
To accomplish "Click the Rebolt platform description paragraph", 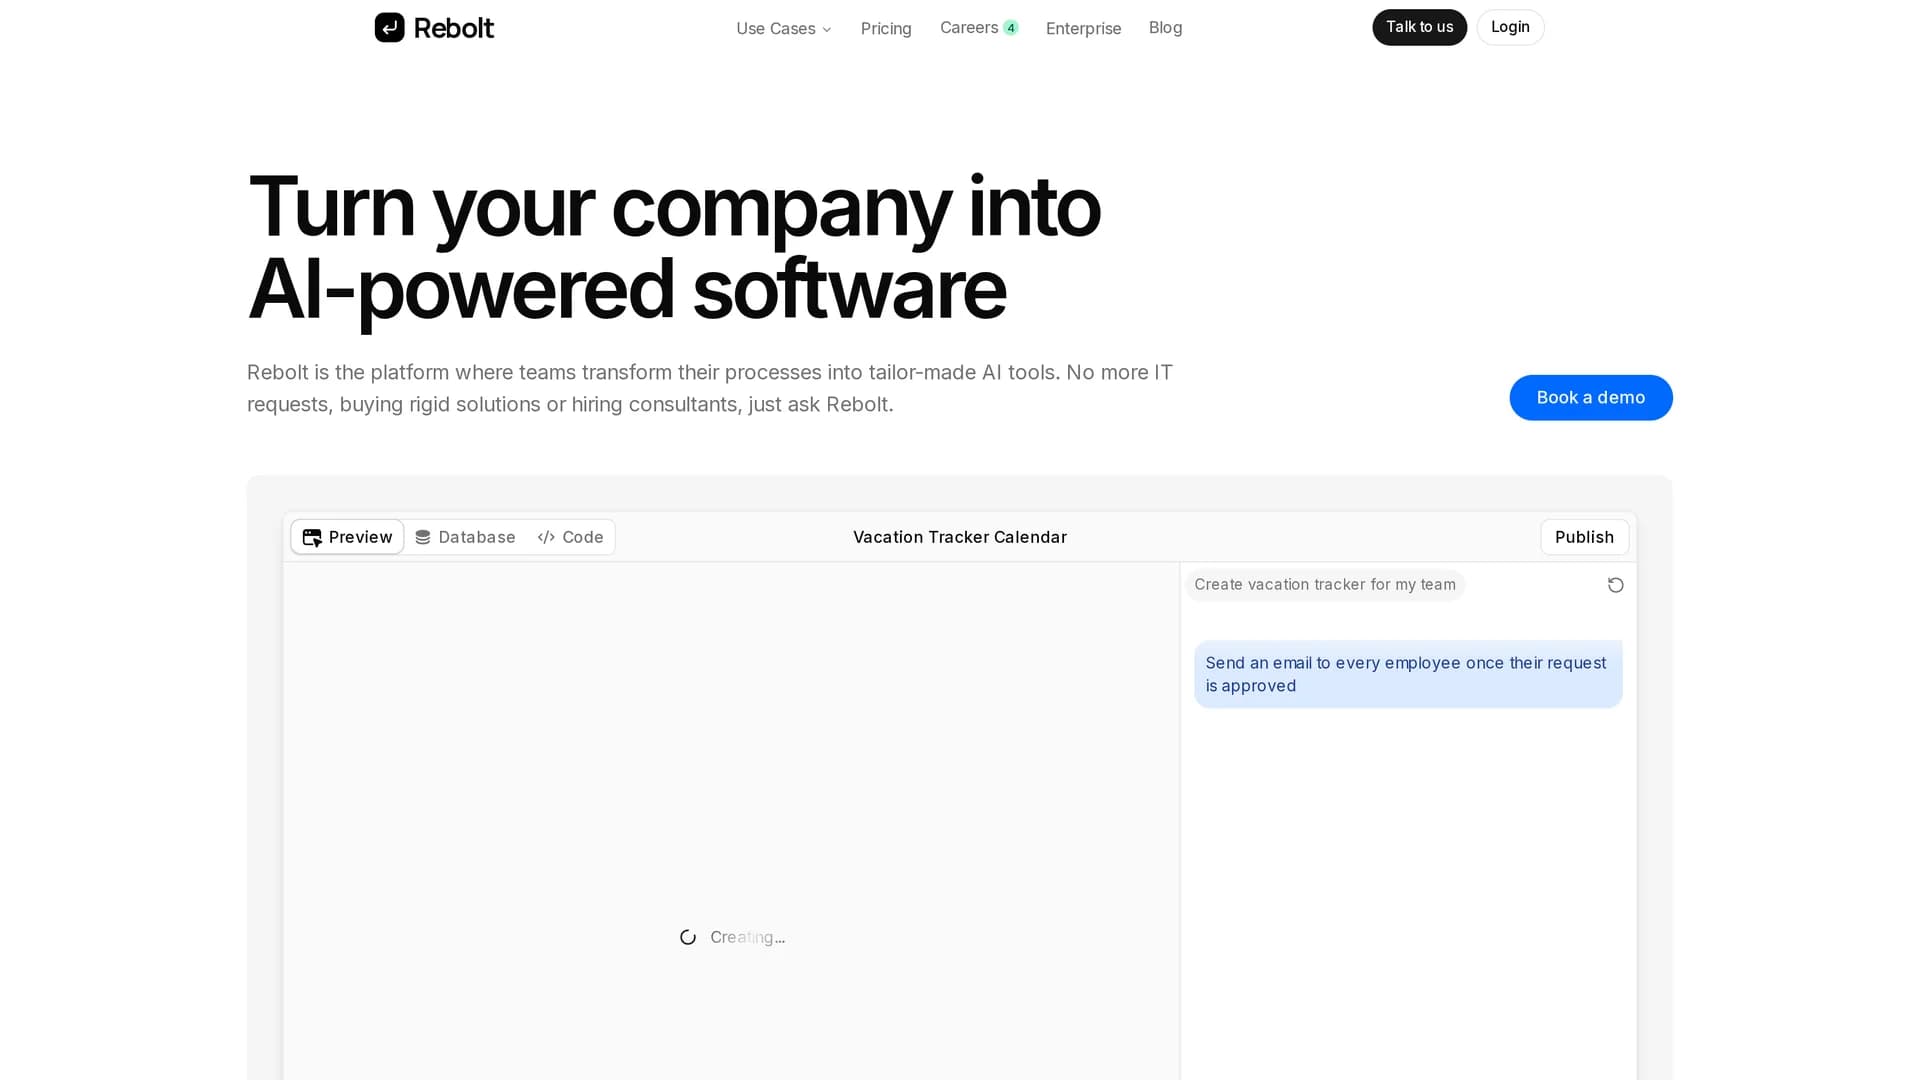I will [x=710, y=388].
